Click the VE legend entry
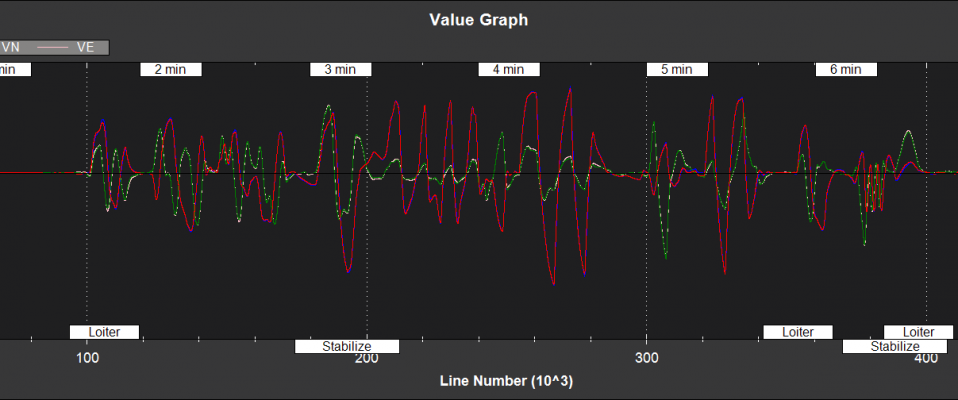 pos(85,46)
